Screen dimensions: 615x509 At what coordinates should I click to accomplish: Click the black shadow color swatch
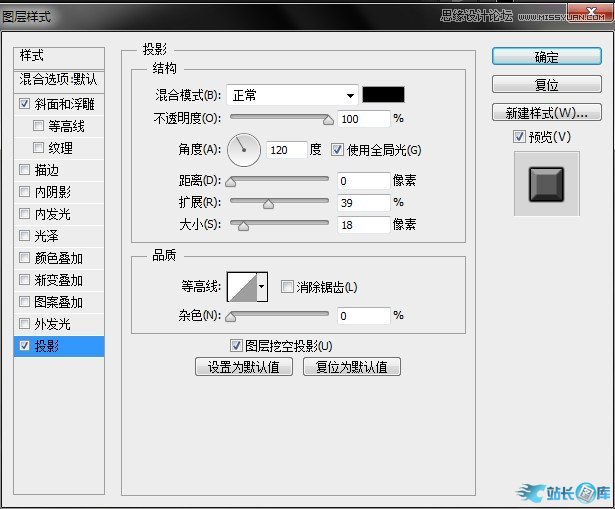click(383, 95)
